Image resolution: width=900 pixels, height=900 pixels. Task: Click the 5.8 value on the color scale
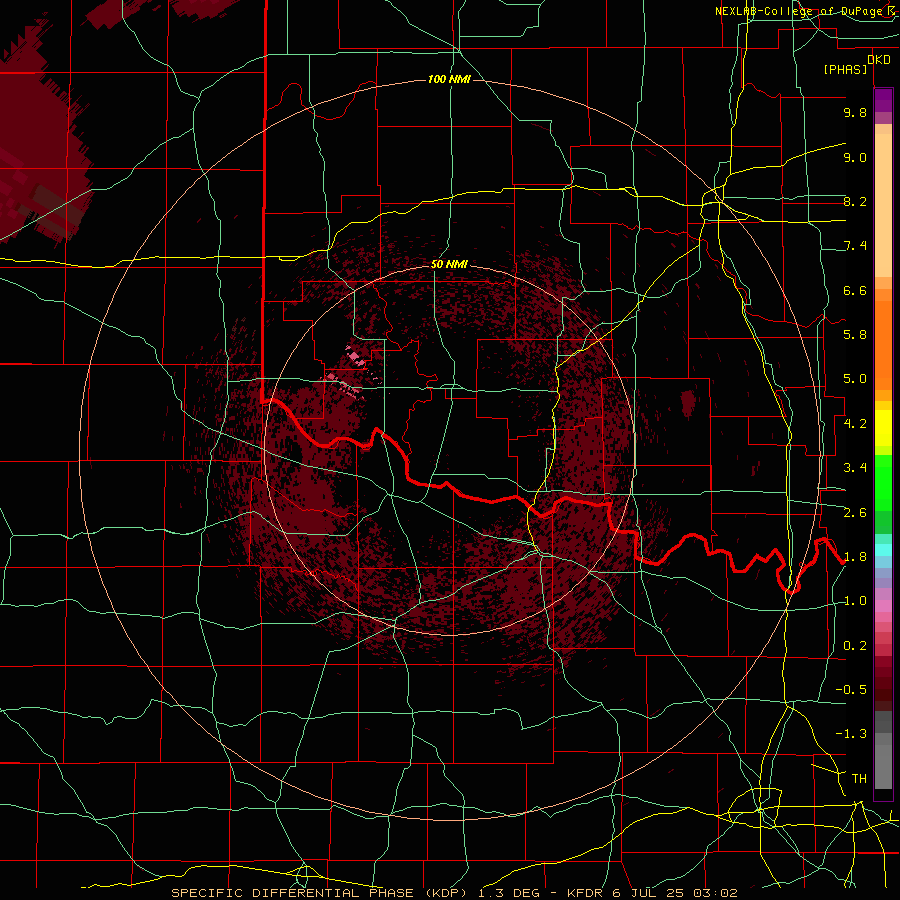pos(855,335)
